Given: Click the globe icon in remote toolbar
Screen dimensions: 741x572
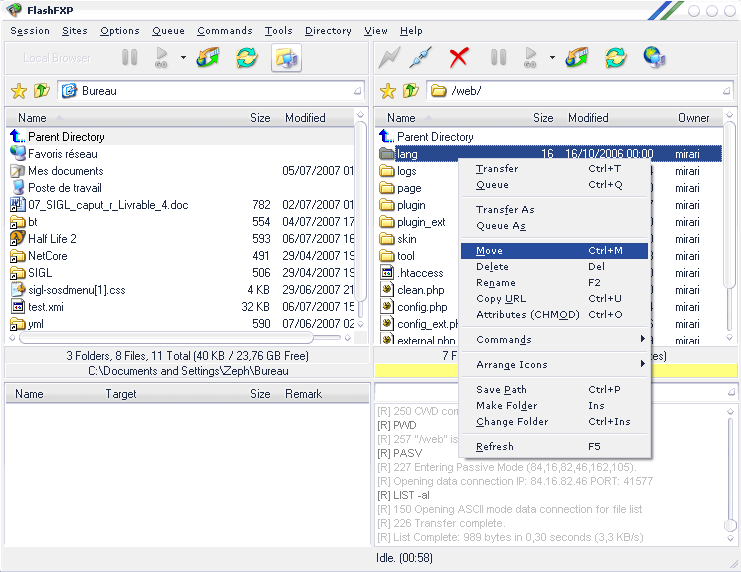Looking at the screenshot, I should click(x=654, y=58).
